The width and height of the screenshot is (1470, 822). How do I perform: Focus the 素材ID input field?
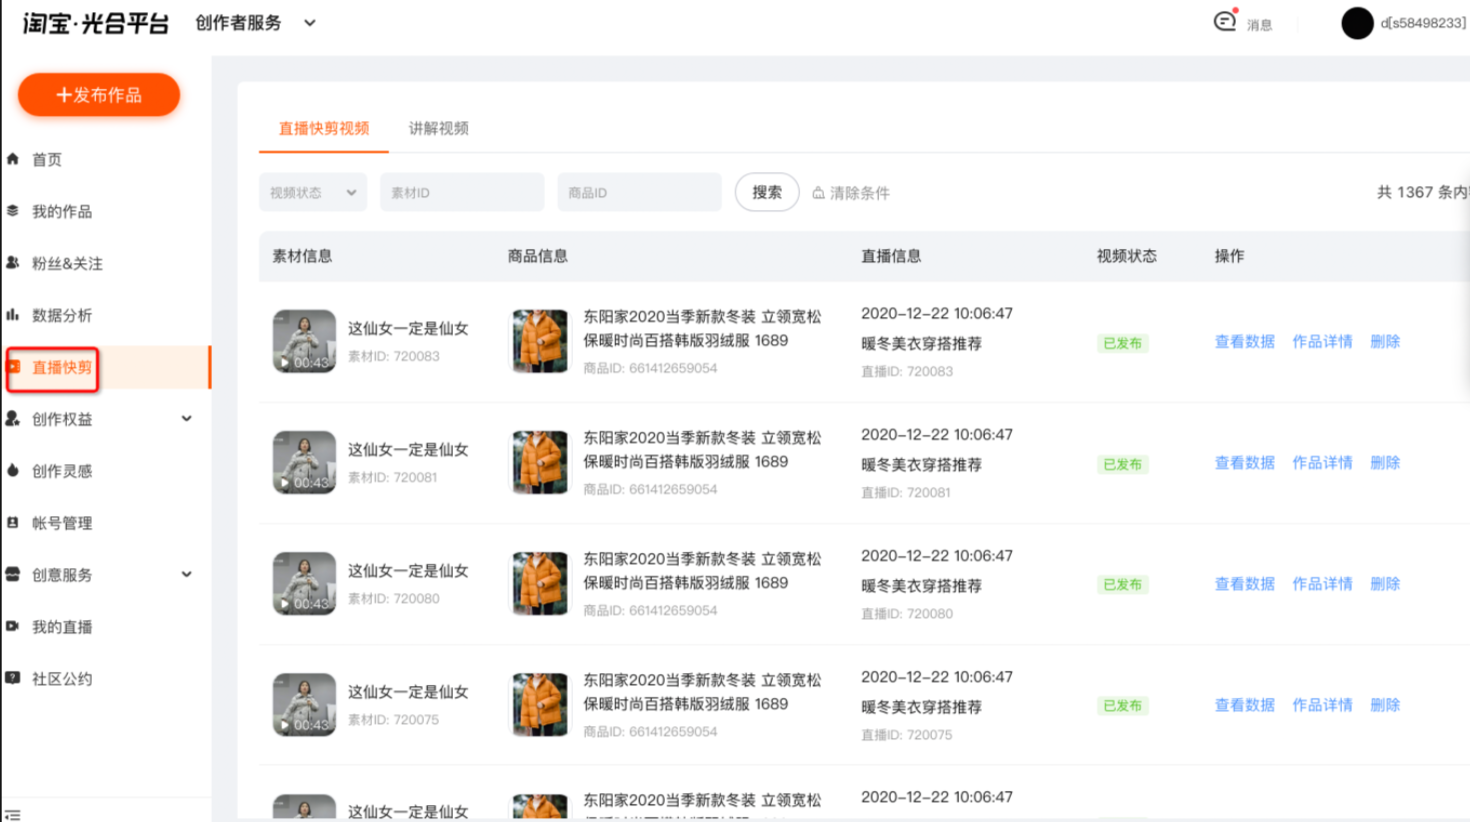point(461,193)
